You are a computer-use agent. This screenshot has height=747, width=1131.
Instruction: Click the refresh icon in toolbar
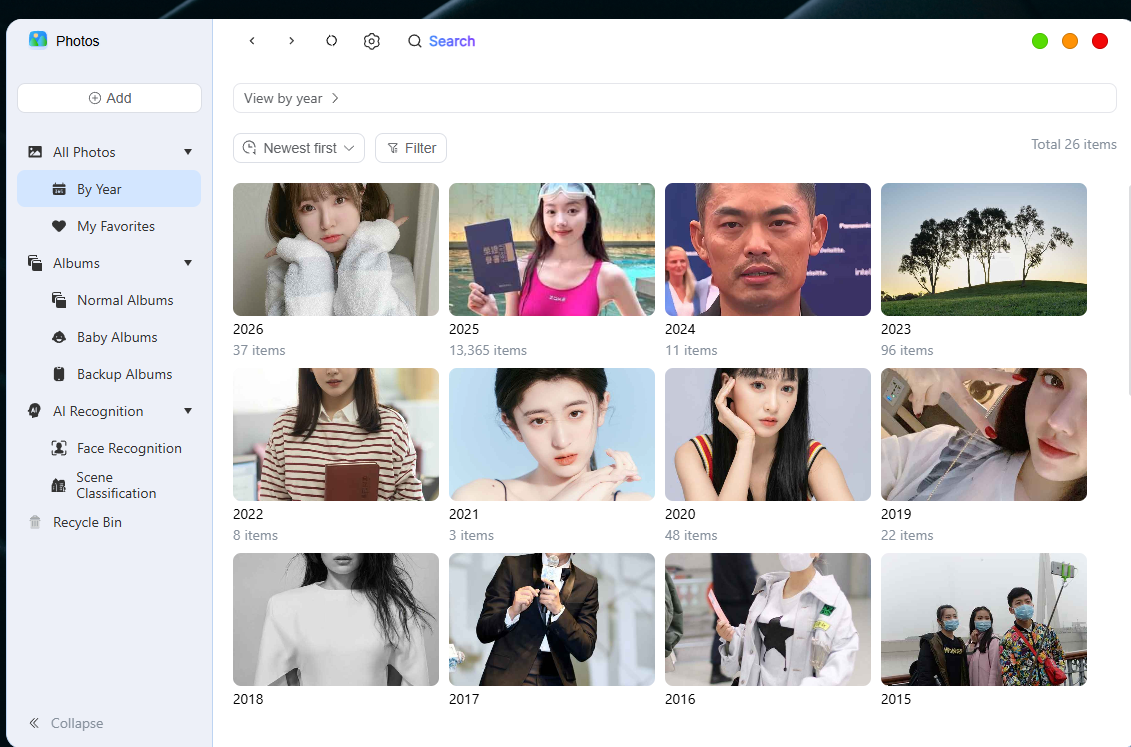(x=331, y=41)
